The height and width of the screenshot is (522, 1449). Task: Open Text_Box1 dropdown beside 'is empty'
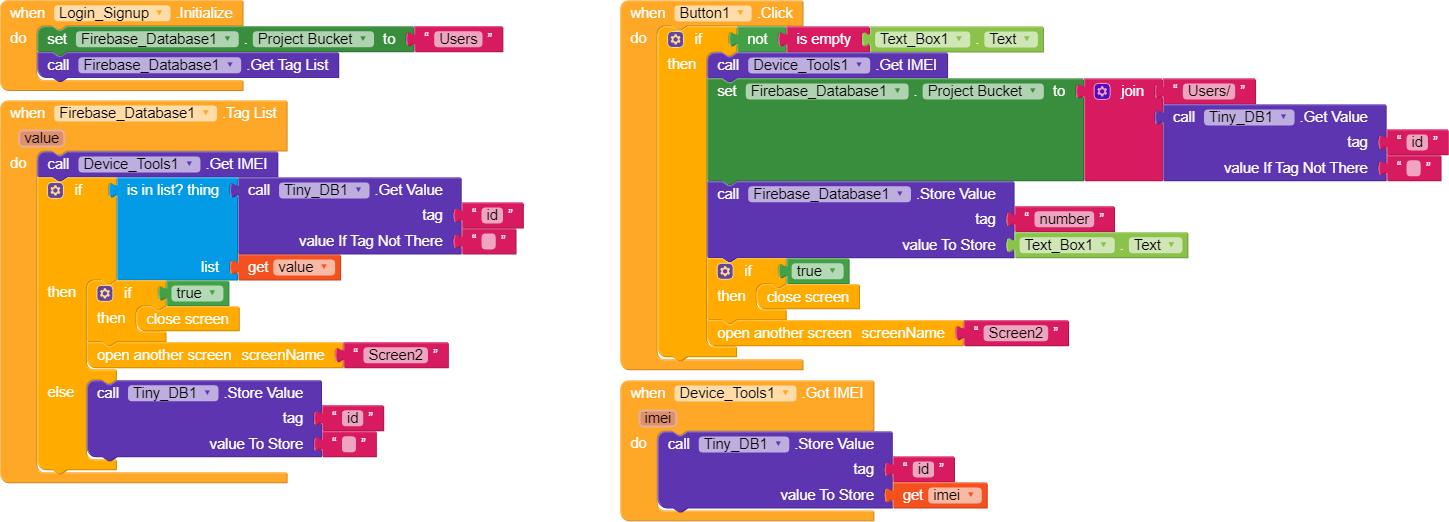point(923,39)
